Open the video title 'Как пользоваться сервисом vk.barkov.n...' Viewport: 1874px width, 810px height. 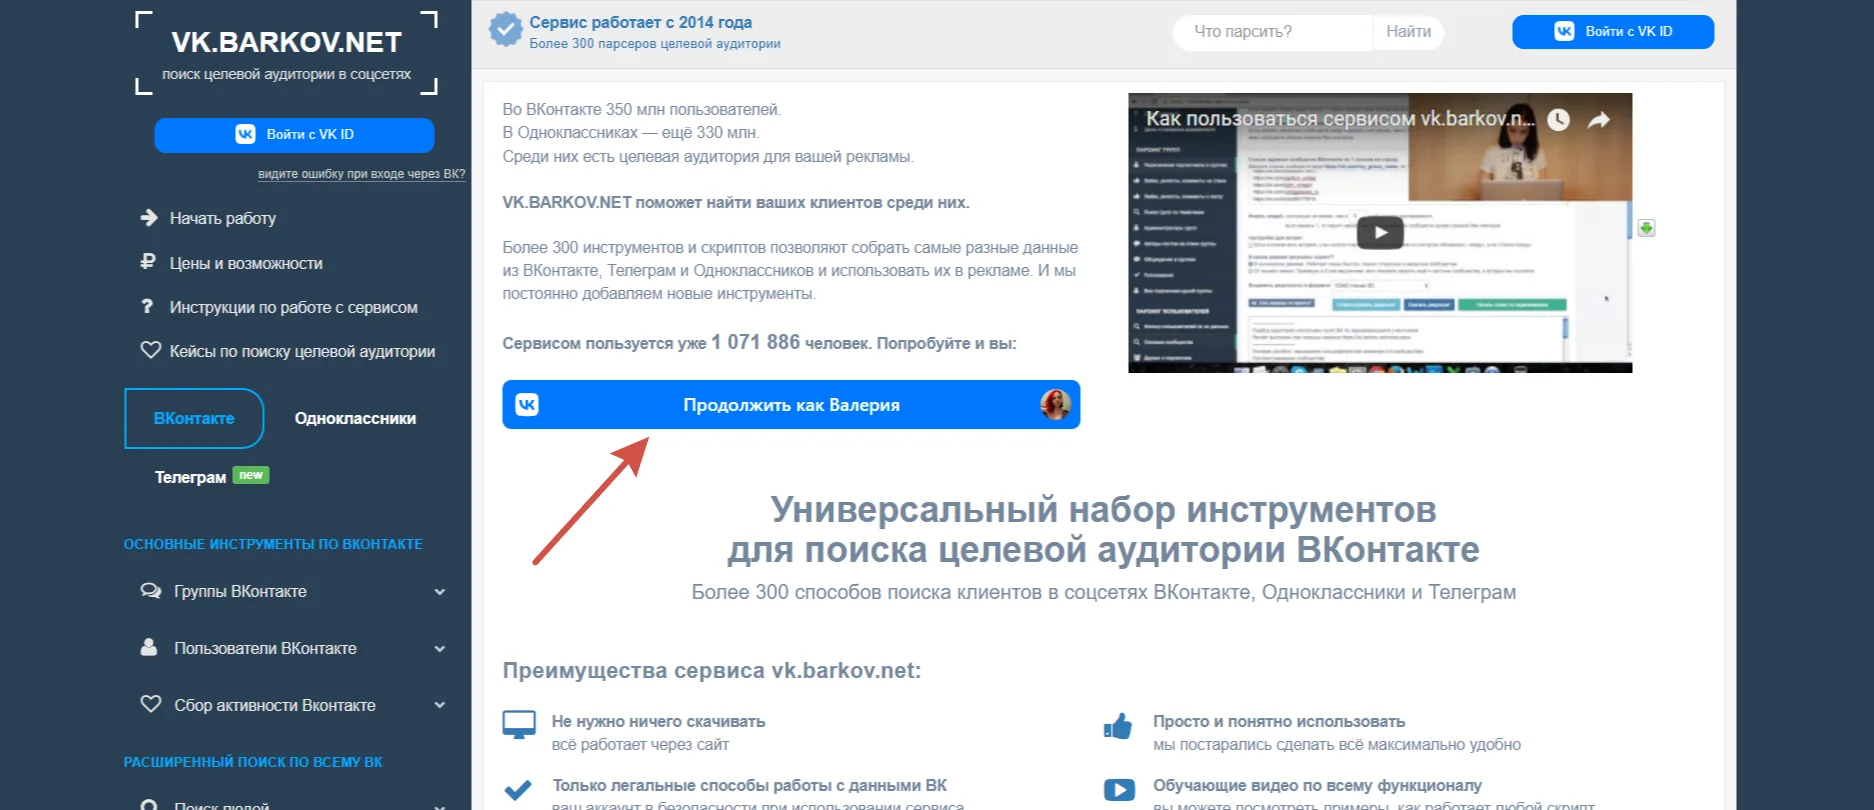pos(1340,119)
